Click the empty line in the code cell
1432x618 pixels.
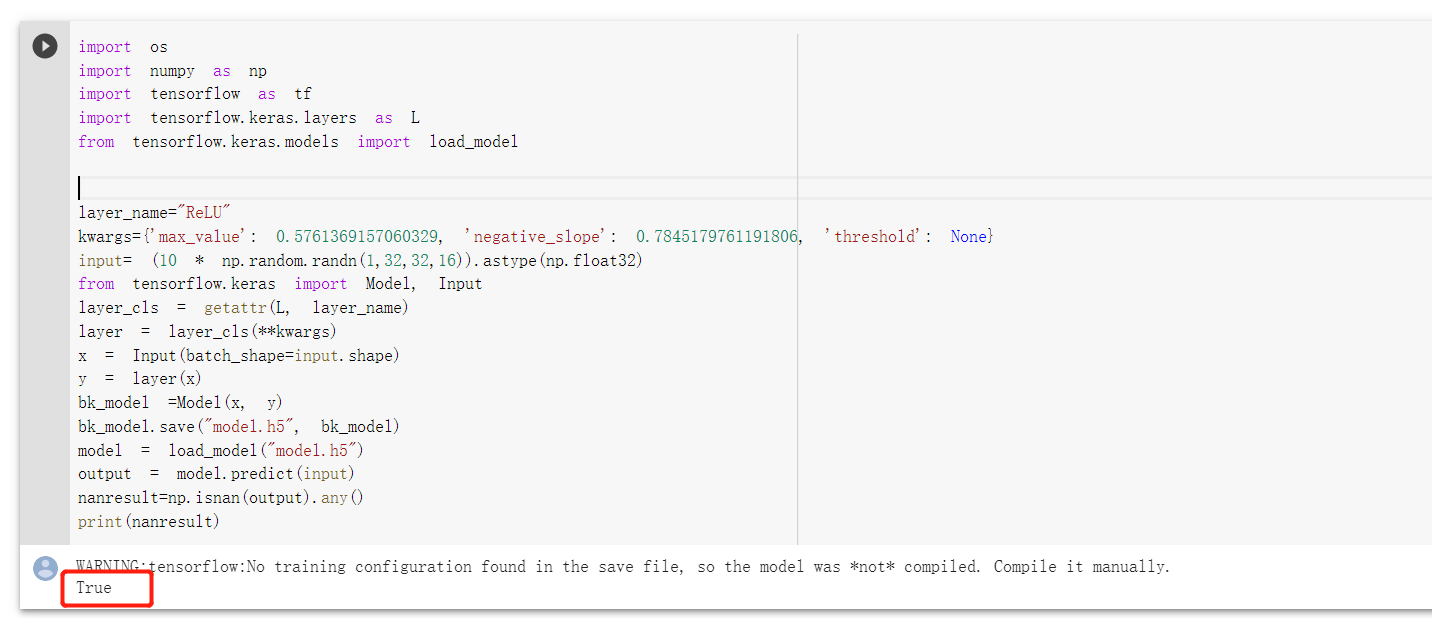click(x=200, y=187)
